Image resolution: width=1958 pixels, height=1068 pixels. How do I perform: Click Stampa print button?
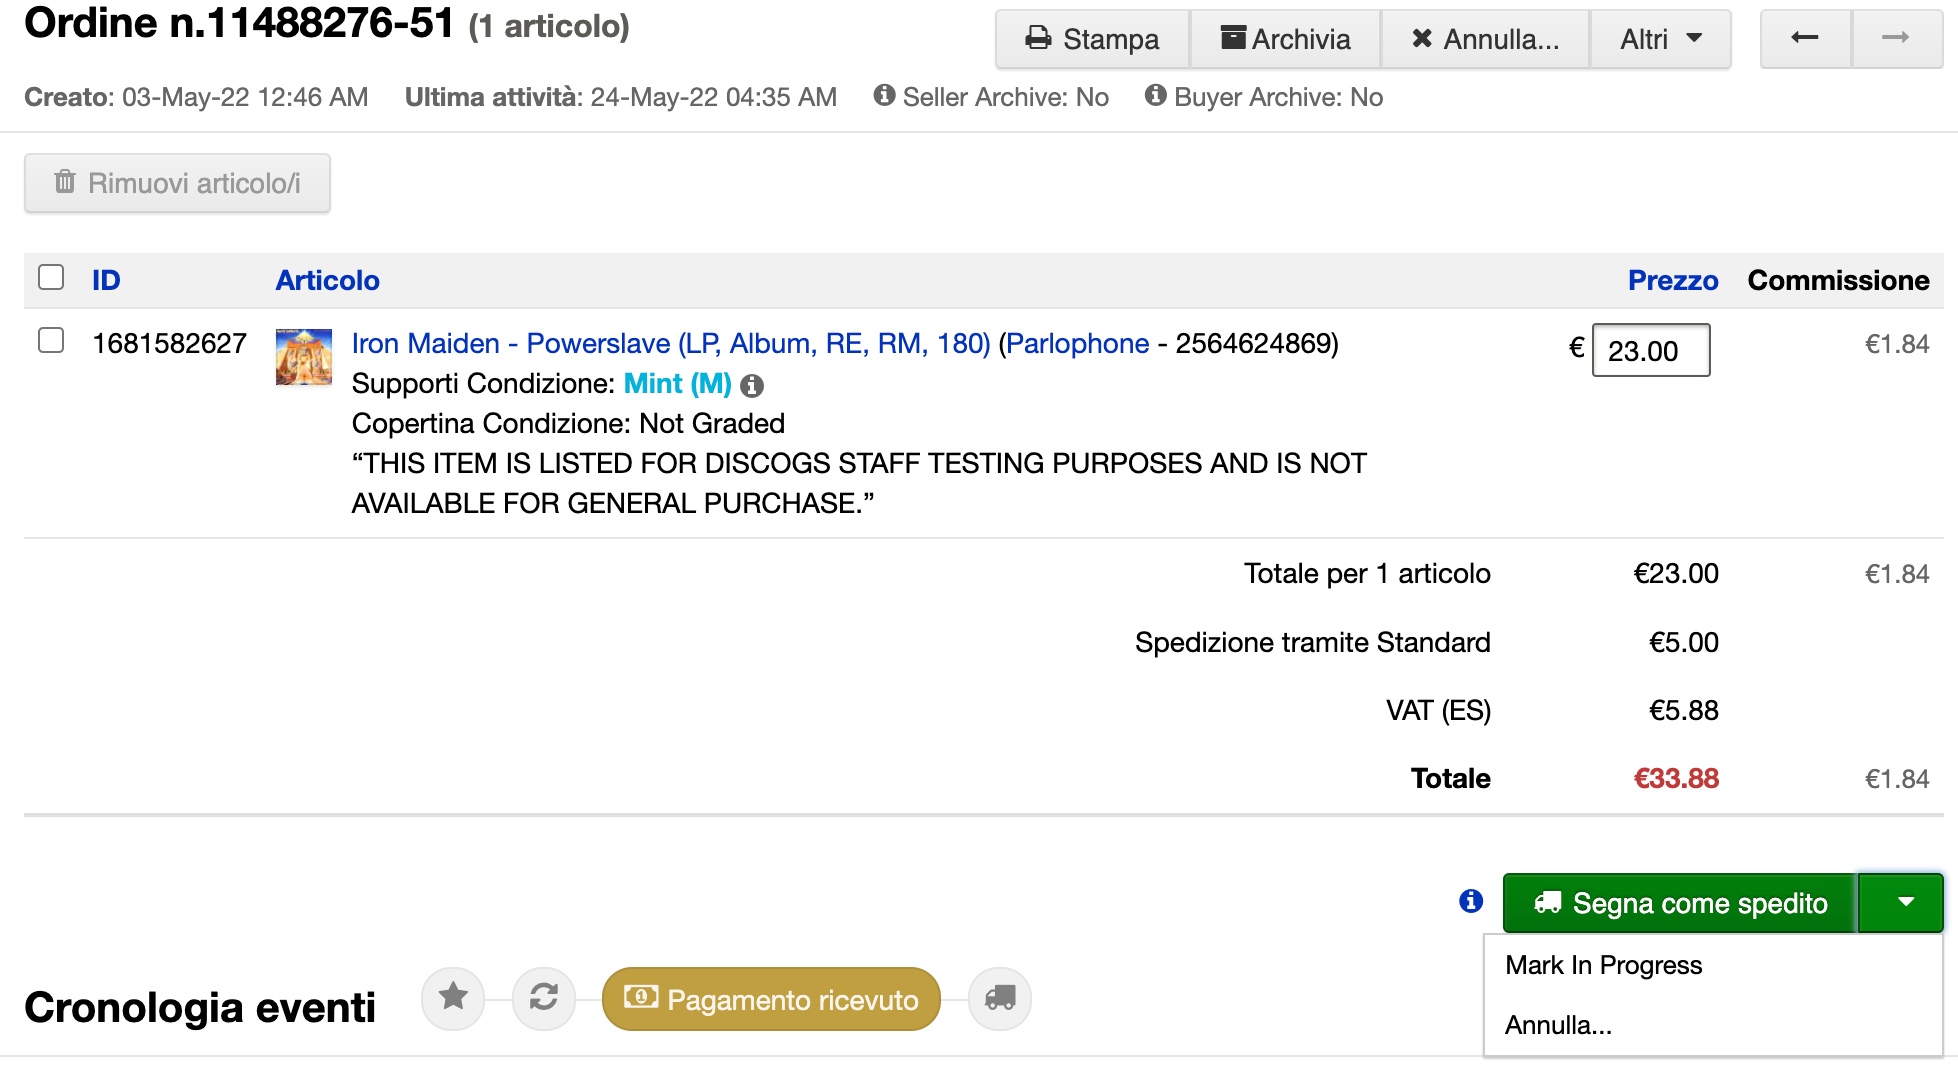[x=1092, y=39]
